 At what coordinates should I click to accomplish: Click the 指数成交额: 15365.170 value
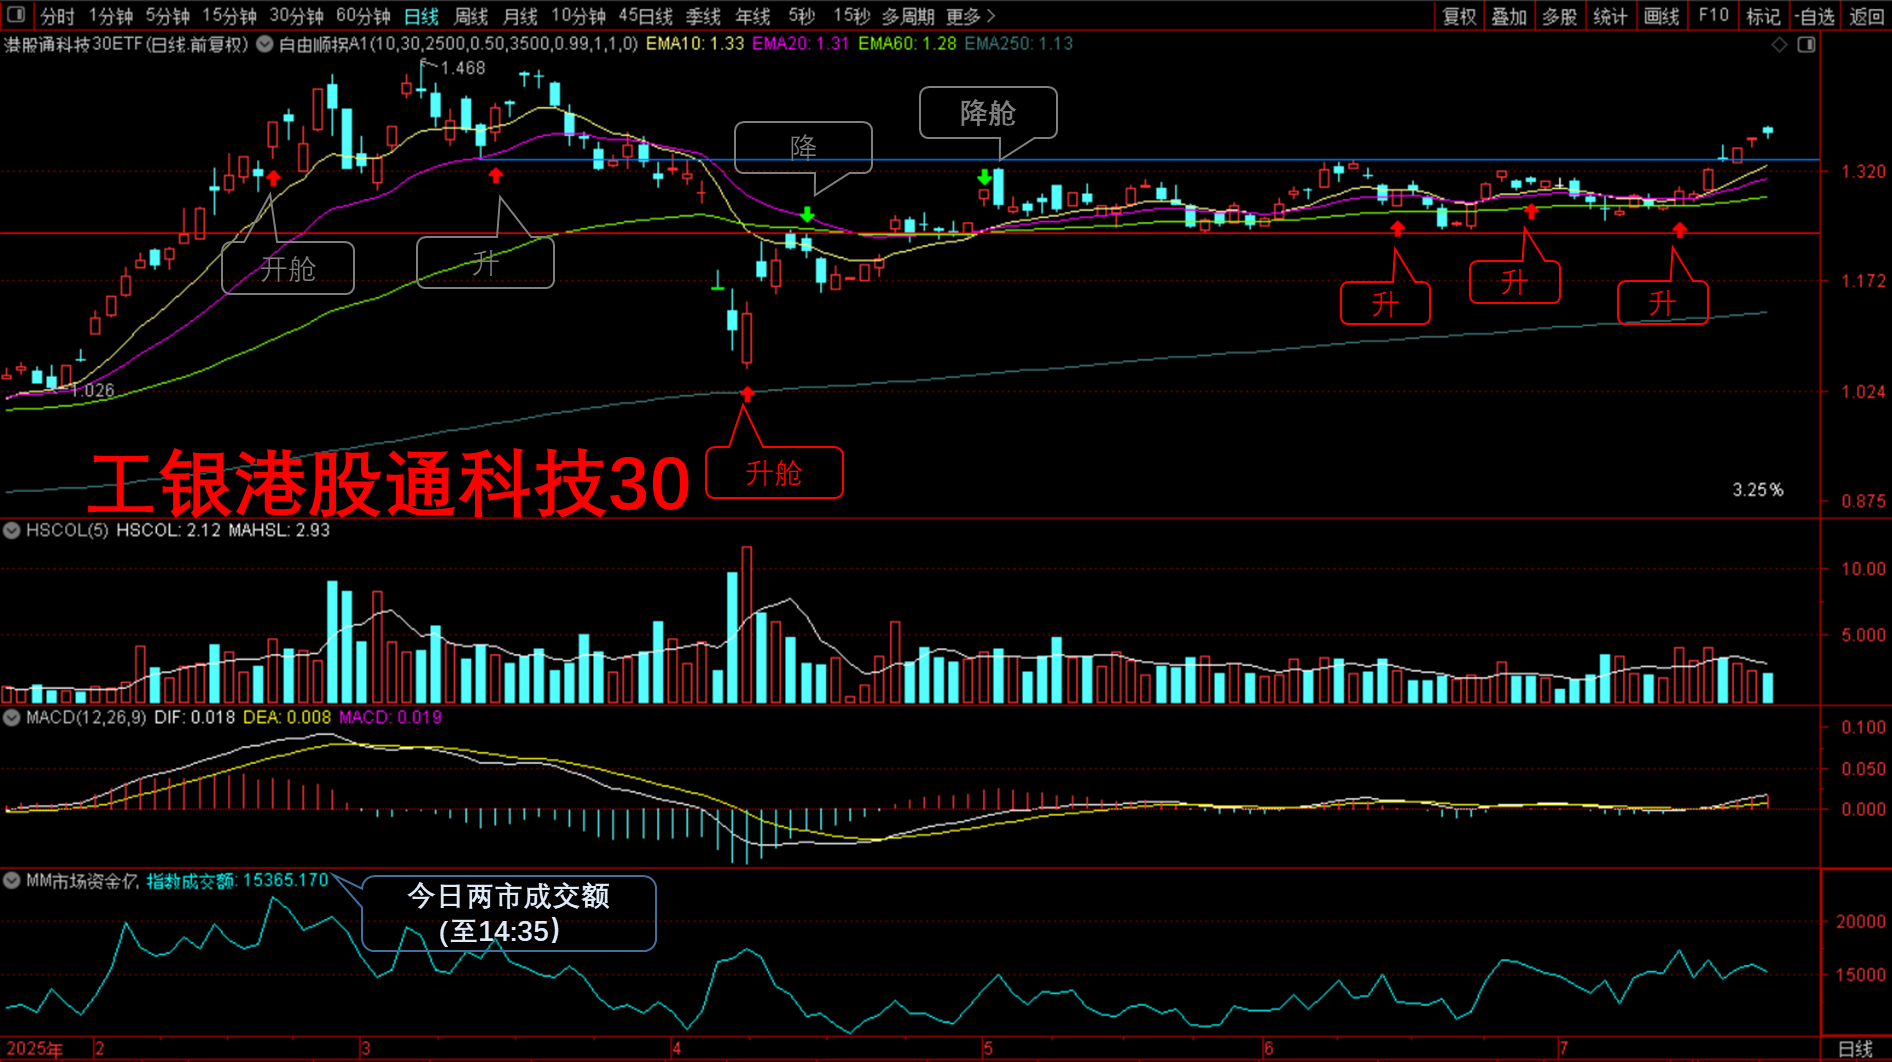tap(238, 880)
